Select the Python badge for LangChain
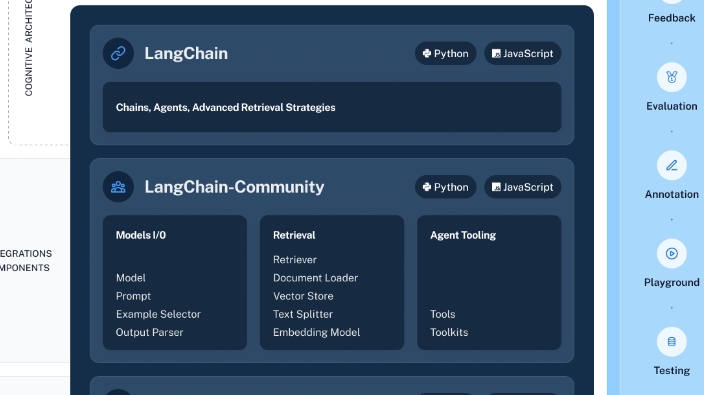This screenshot has height=395, width=704. click(x=445, y=53)
